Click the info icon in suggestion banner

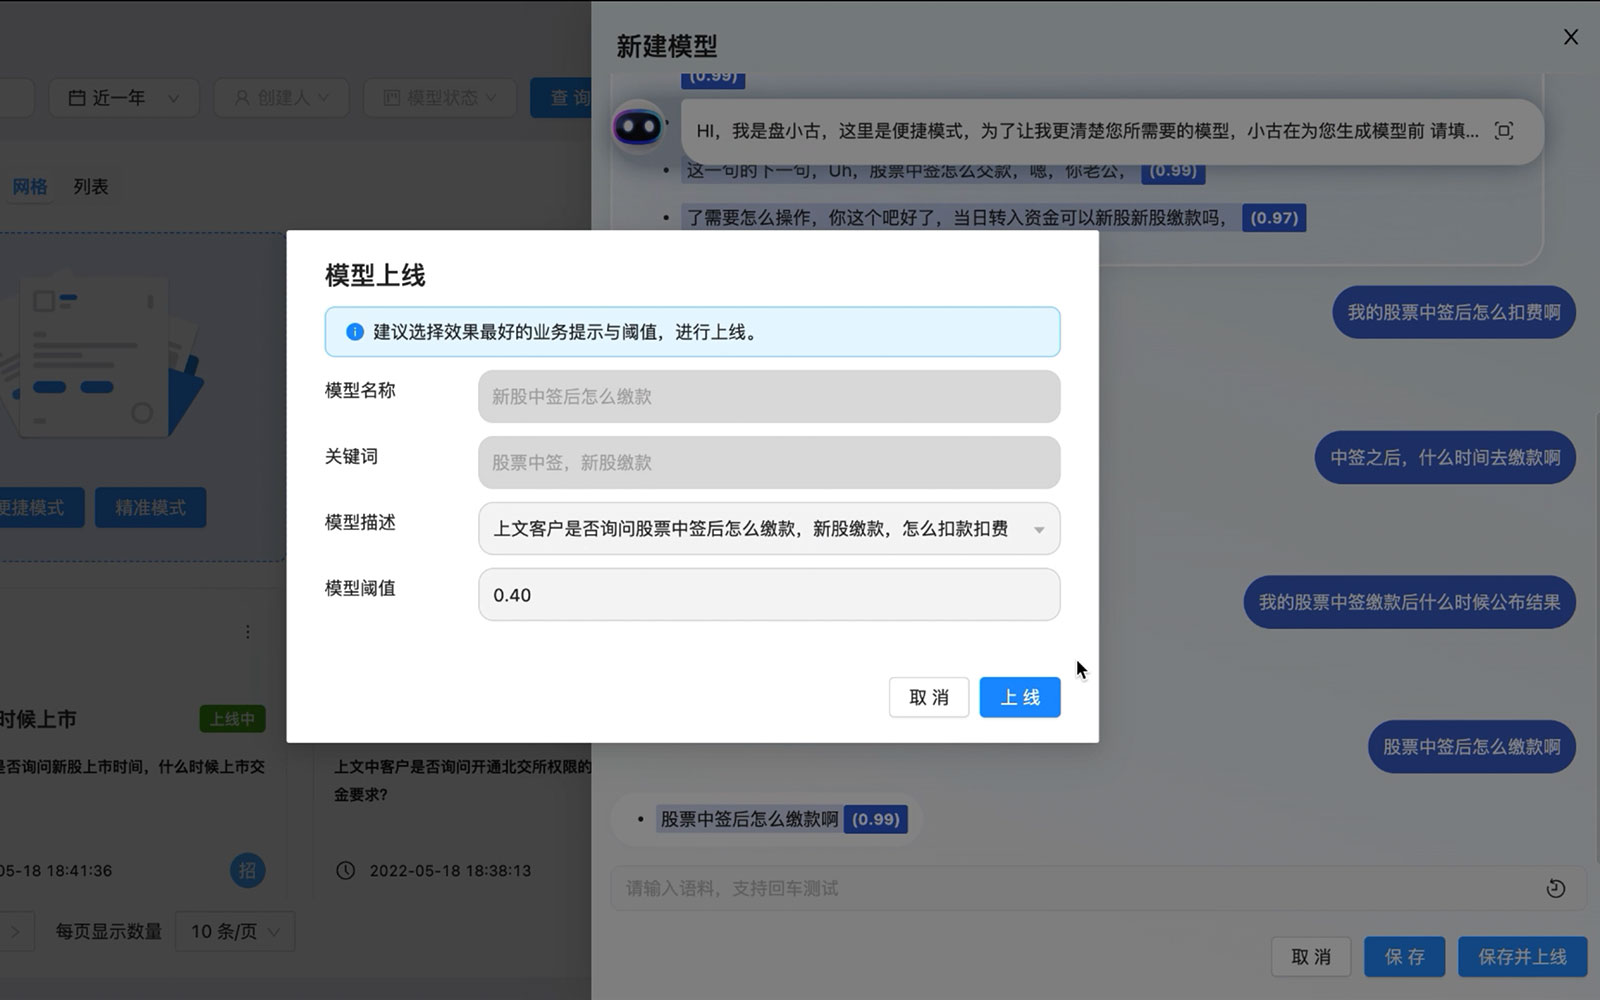354,332
